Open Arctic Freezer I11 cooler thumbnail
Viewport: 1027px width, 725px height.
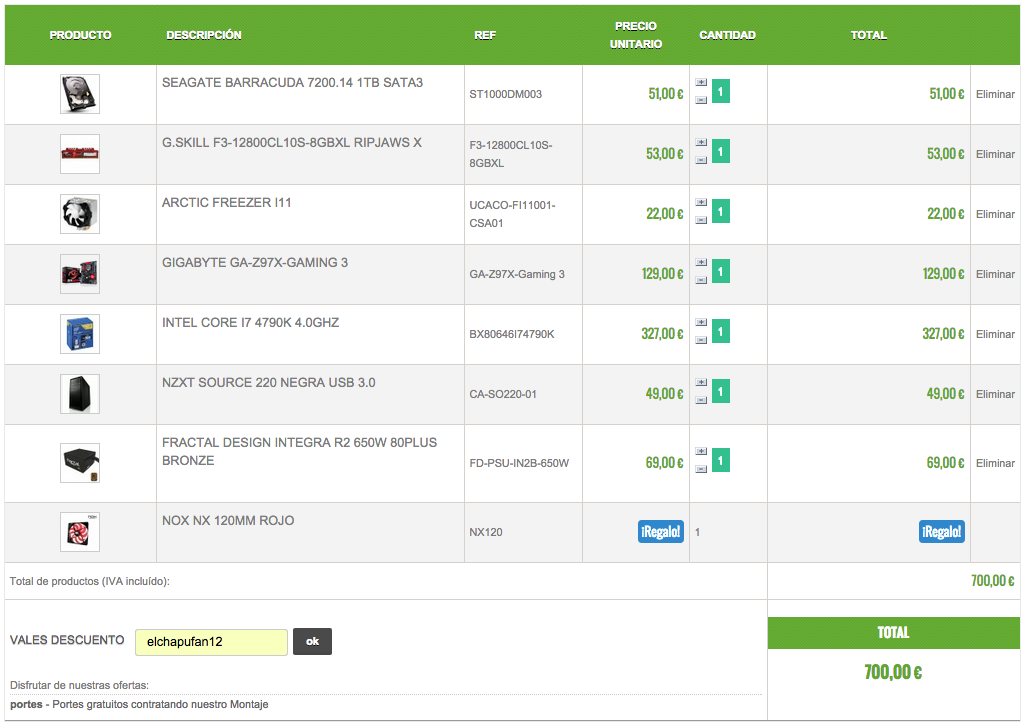point(80,214)
